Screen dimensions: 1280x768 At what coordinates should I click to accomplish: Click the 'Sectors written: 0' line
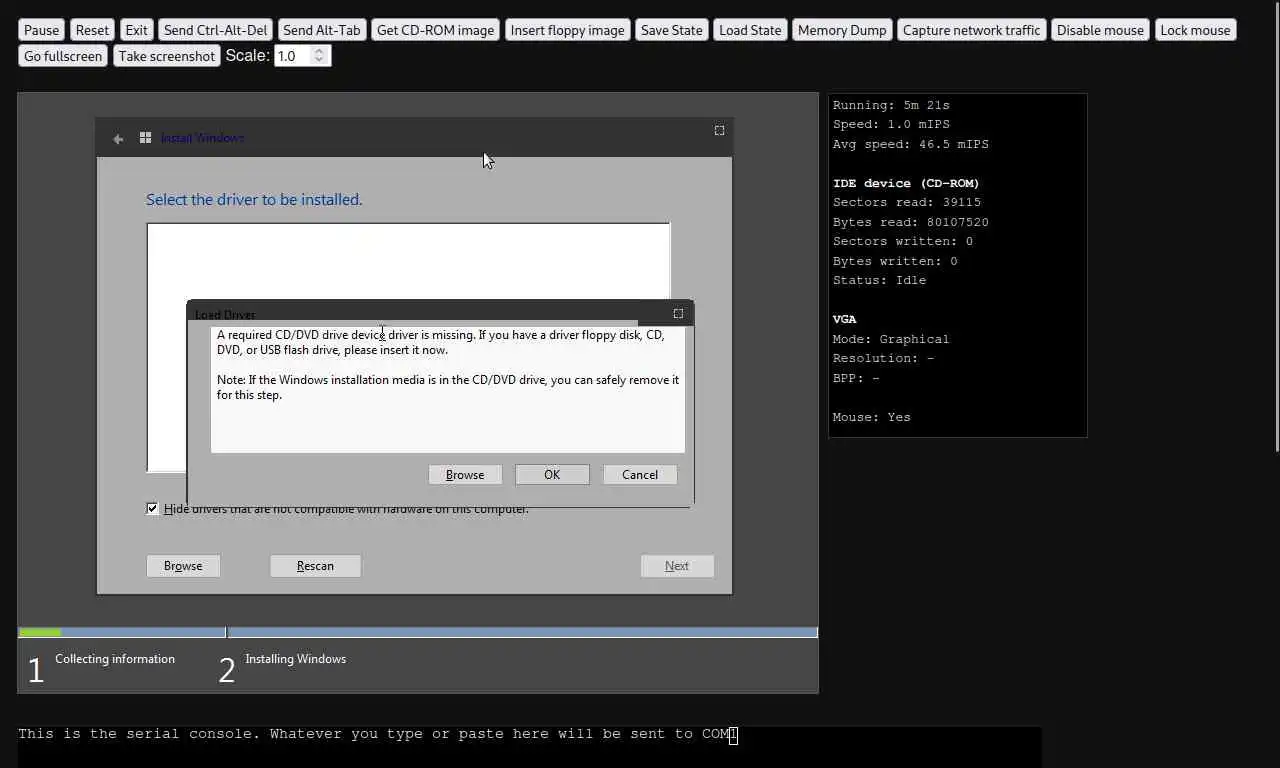tap(903, 241)
